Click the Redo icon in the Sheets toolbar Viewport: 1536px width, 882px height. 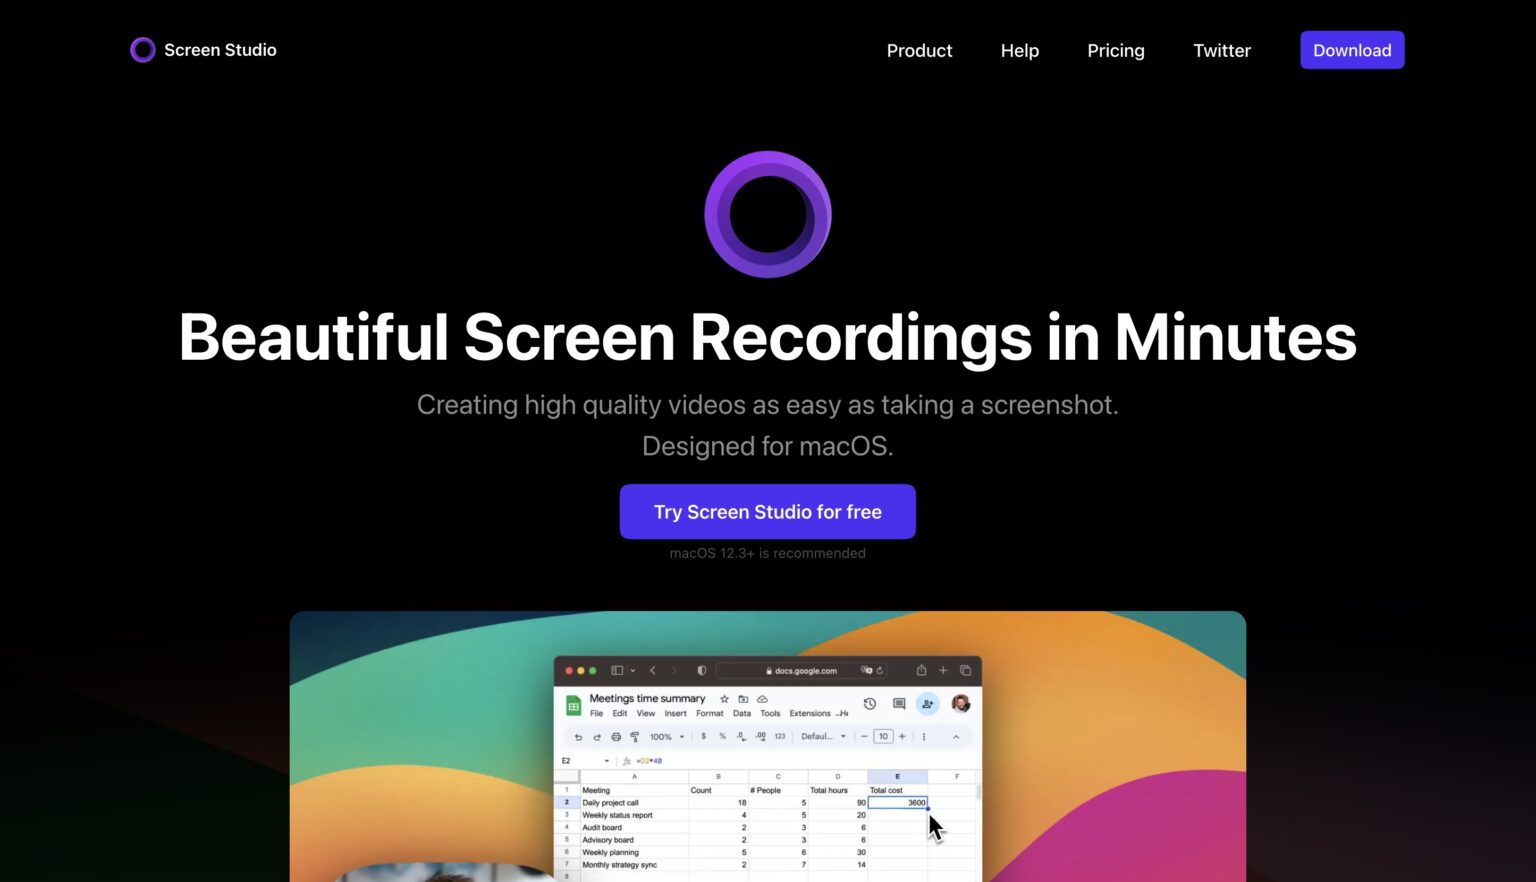[x=597, y=737]
